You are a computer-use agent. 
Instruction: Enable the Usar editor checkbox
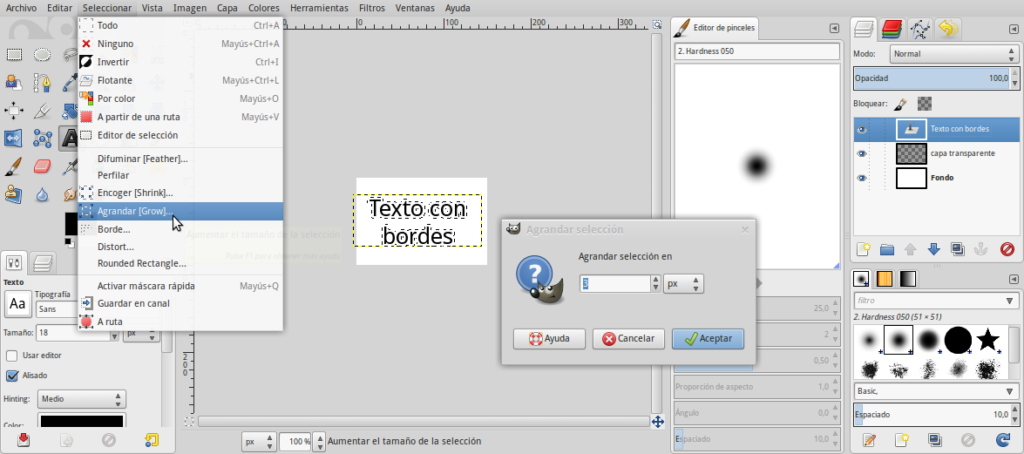[12, 356]
